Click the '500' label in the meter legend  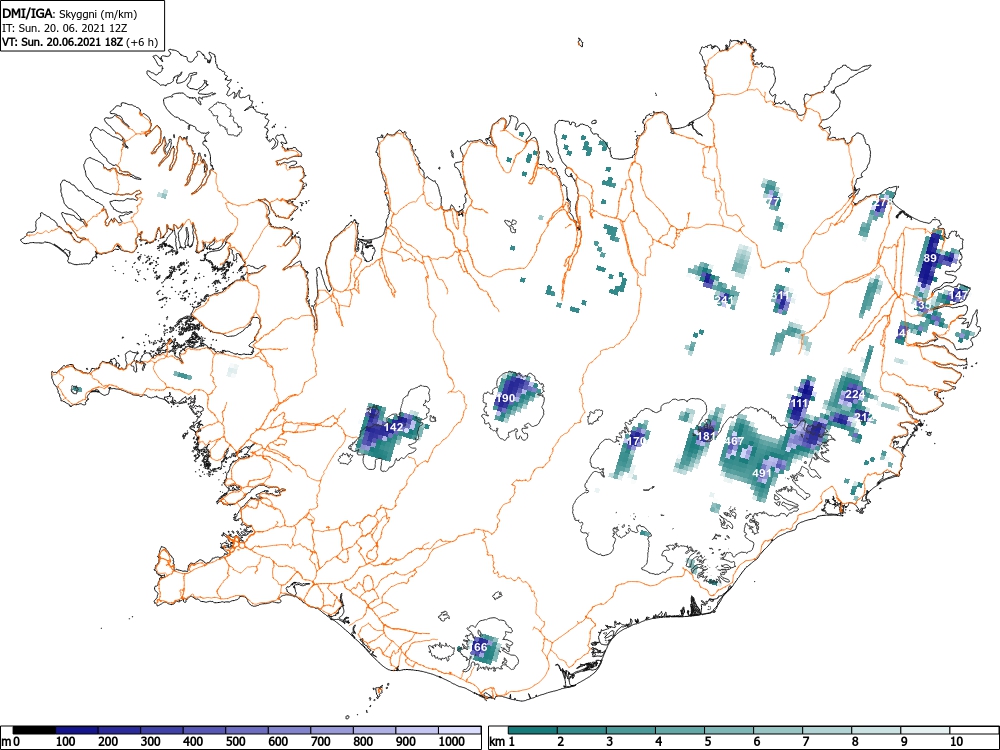(236, 742)
